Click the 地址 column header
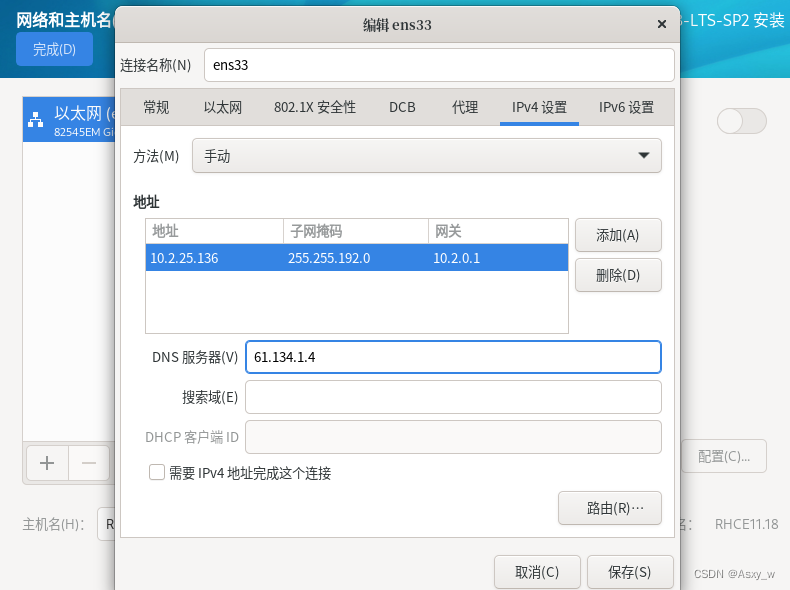Screen dimensions: 790x590 click(215, 231)
